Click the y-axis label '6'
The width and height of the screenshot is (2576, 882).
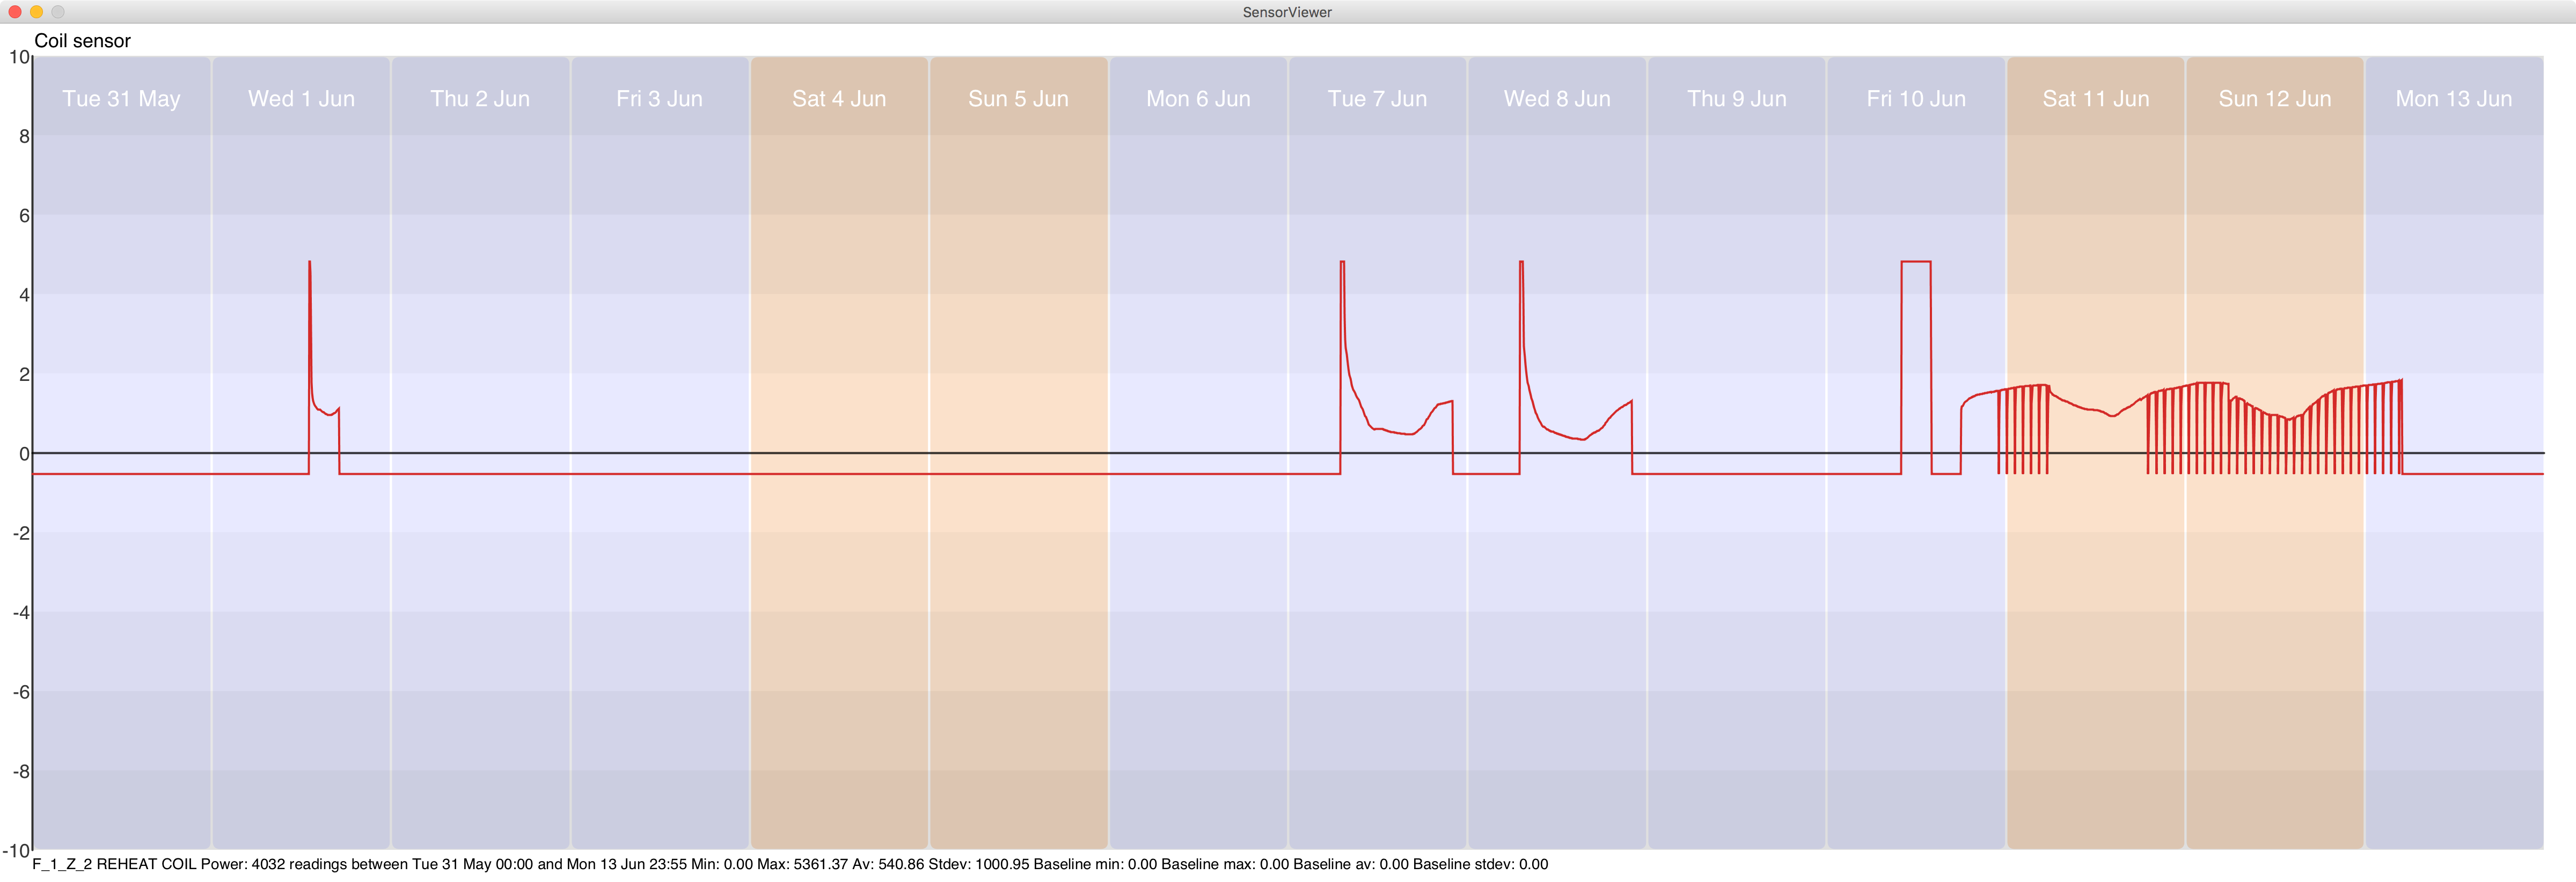click(24, 216)
